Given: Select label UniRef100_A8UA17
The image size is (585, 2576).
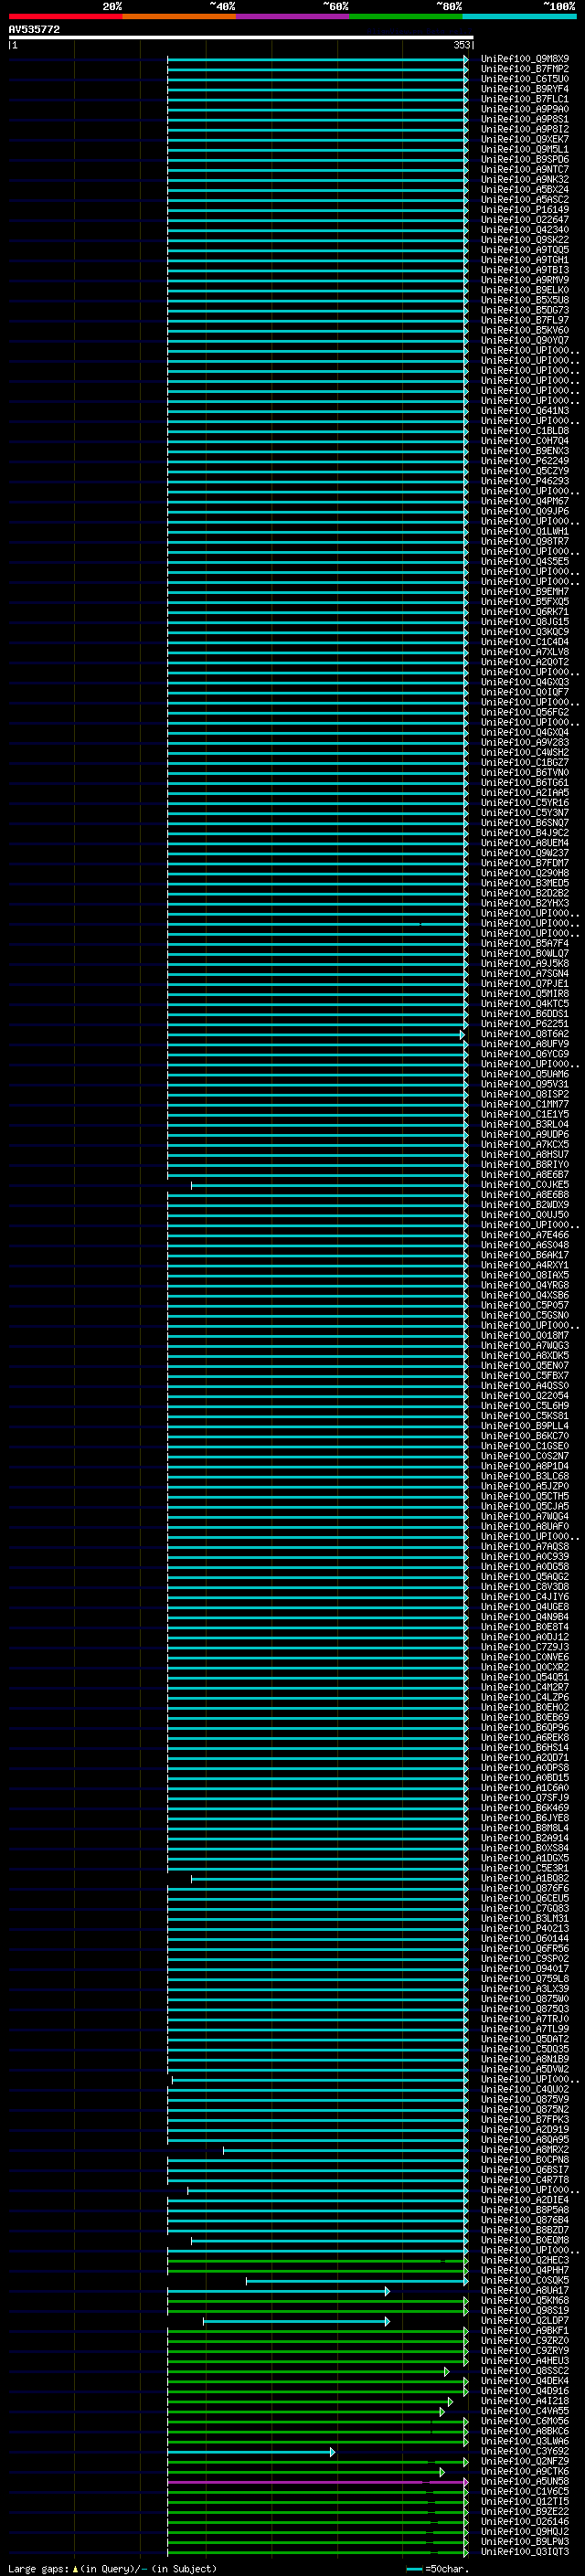Looking at the screenshot, I should (x=524, y=2290).
